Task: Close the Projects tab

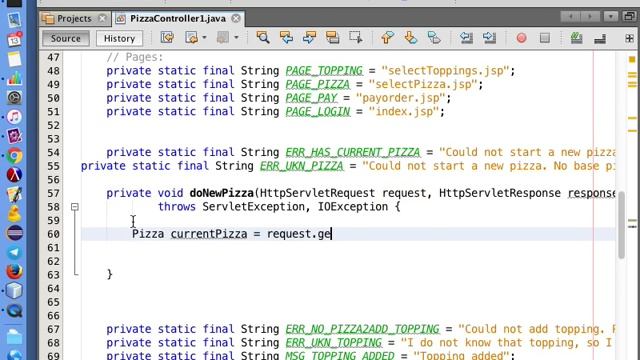Action: click(102, 18)
